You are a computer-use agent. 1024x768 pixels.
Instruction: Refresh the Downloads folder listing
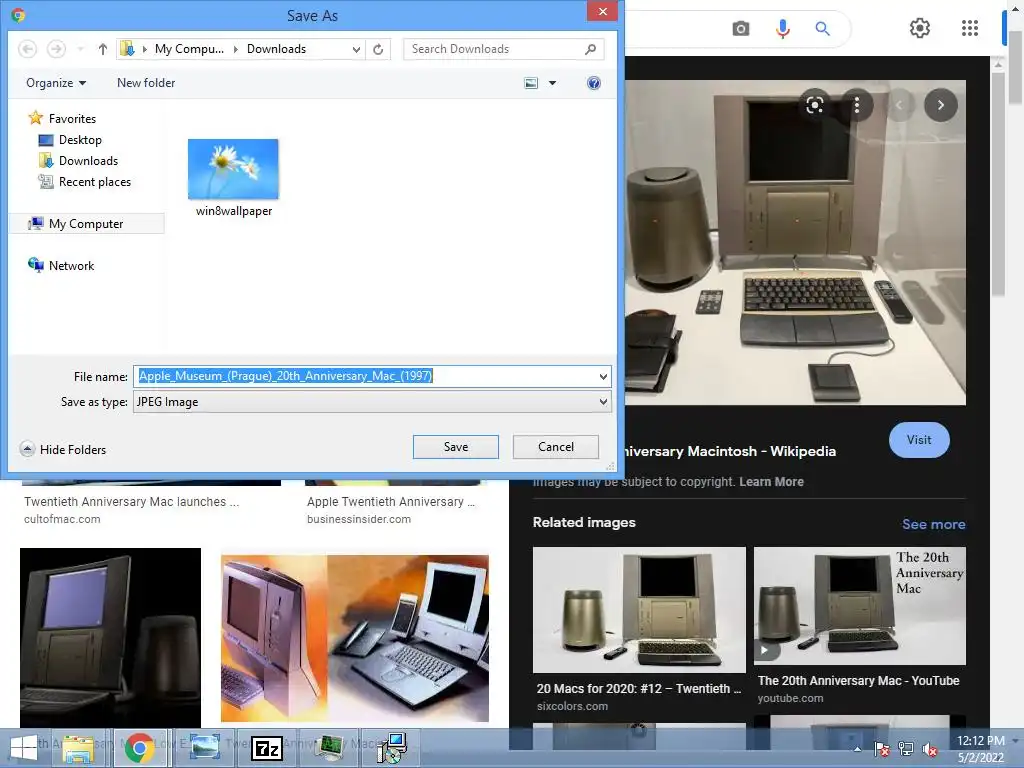(378, 49)
